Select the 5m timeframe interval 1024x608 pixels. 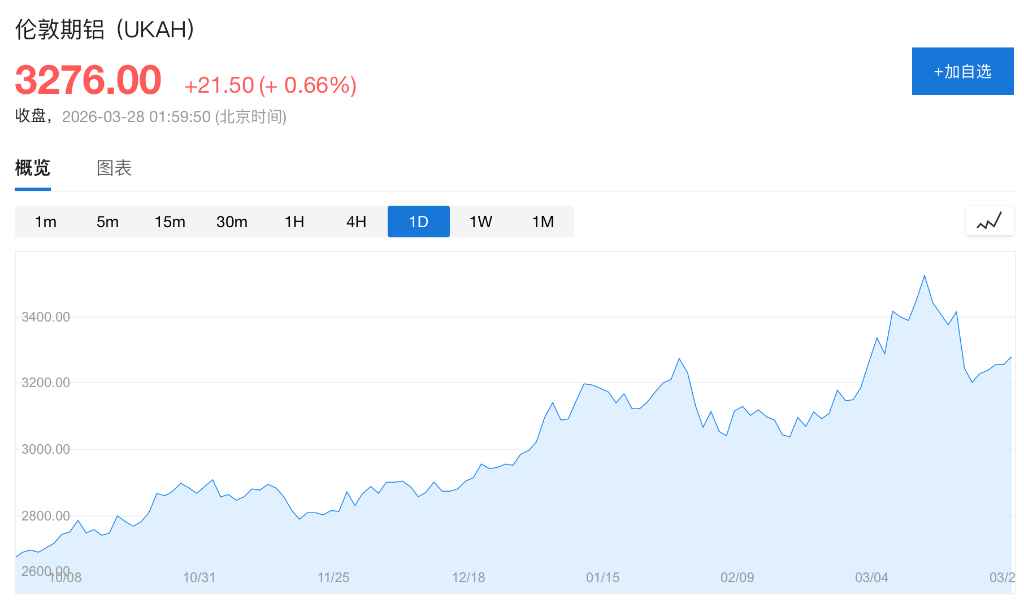click(107, 221)
